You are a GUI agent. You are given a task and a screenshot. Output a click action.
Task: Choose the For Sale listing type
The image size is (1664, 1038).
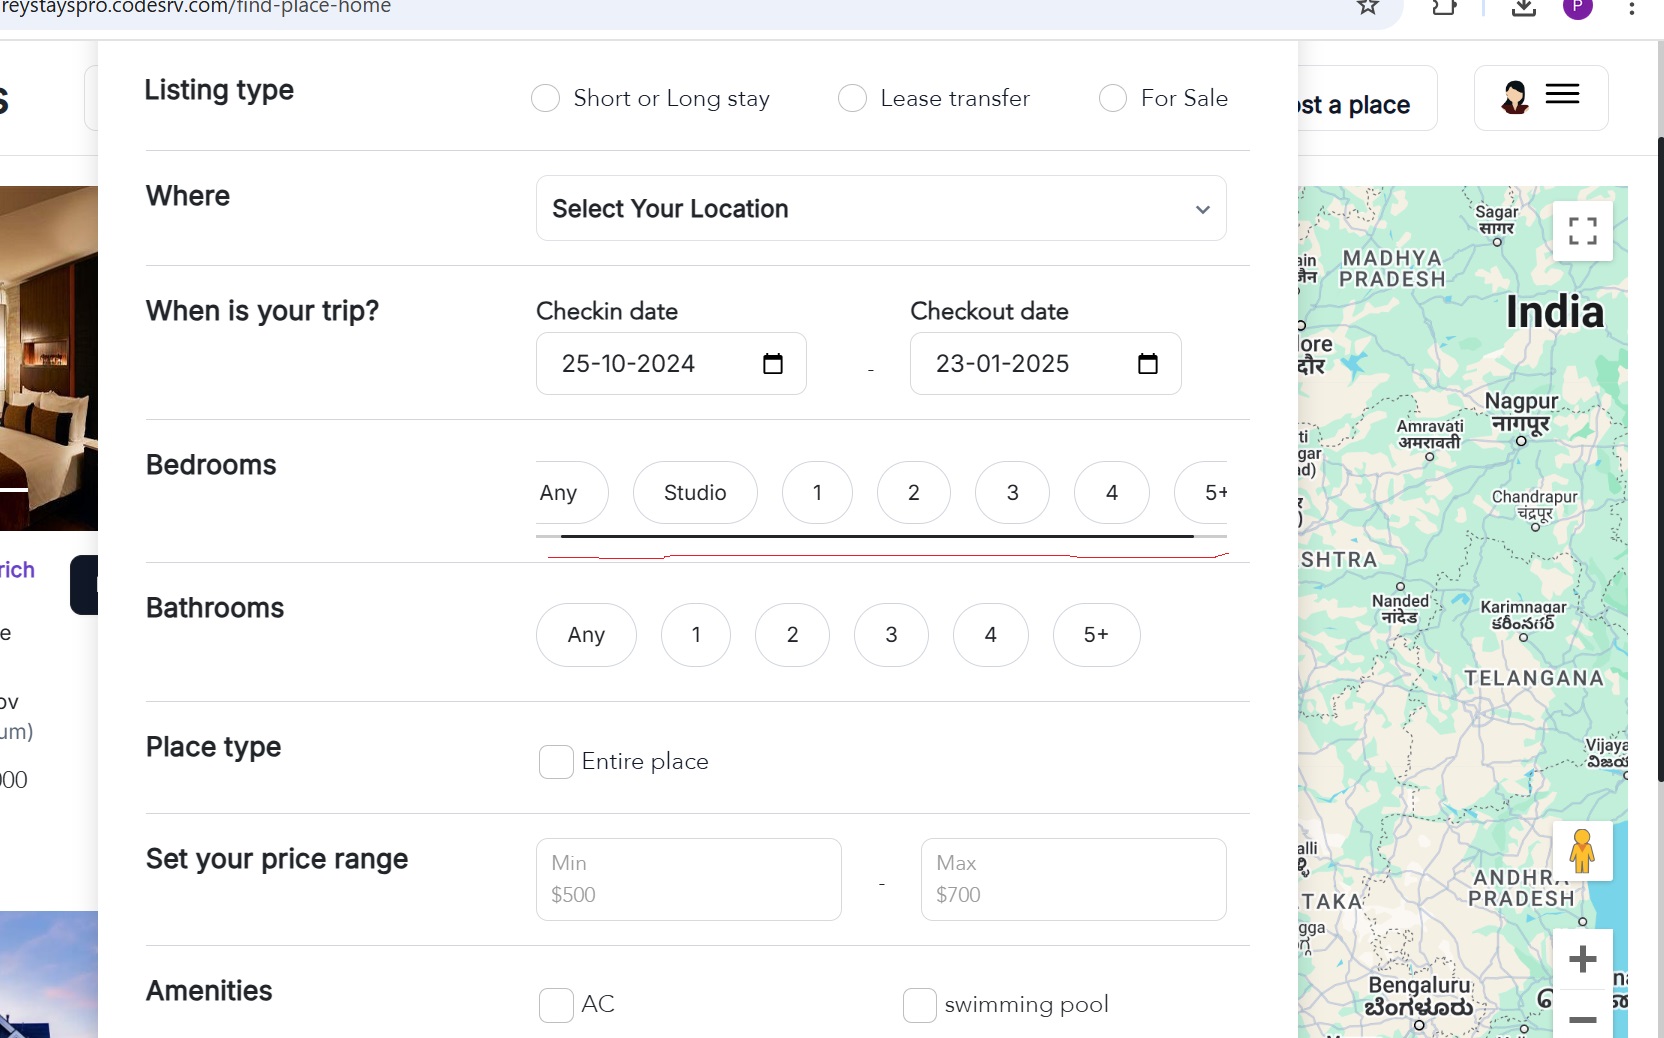point(1112,99)
